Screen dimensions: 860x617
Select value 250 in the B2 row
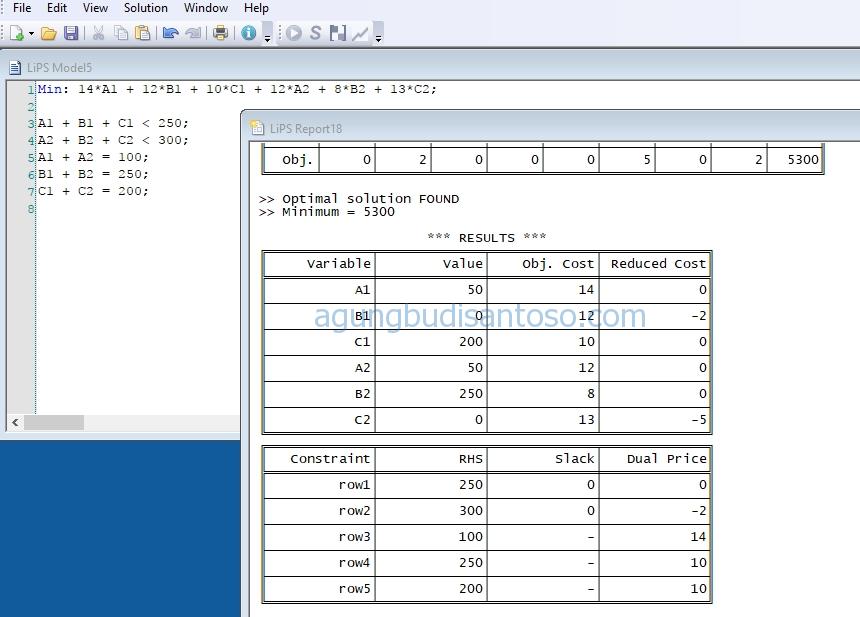pyautogui.click(x=431, y=394)
